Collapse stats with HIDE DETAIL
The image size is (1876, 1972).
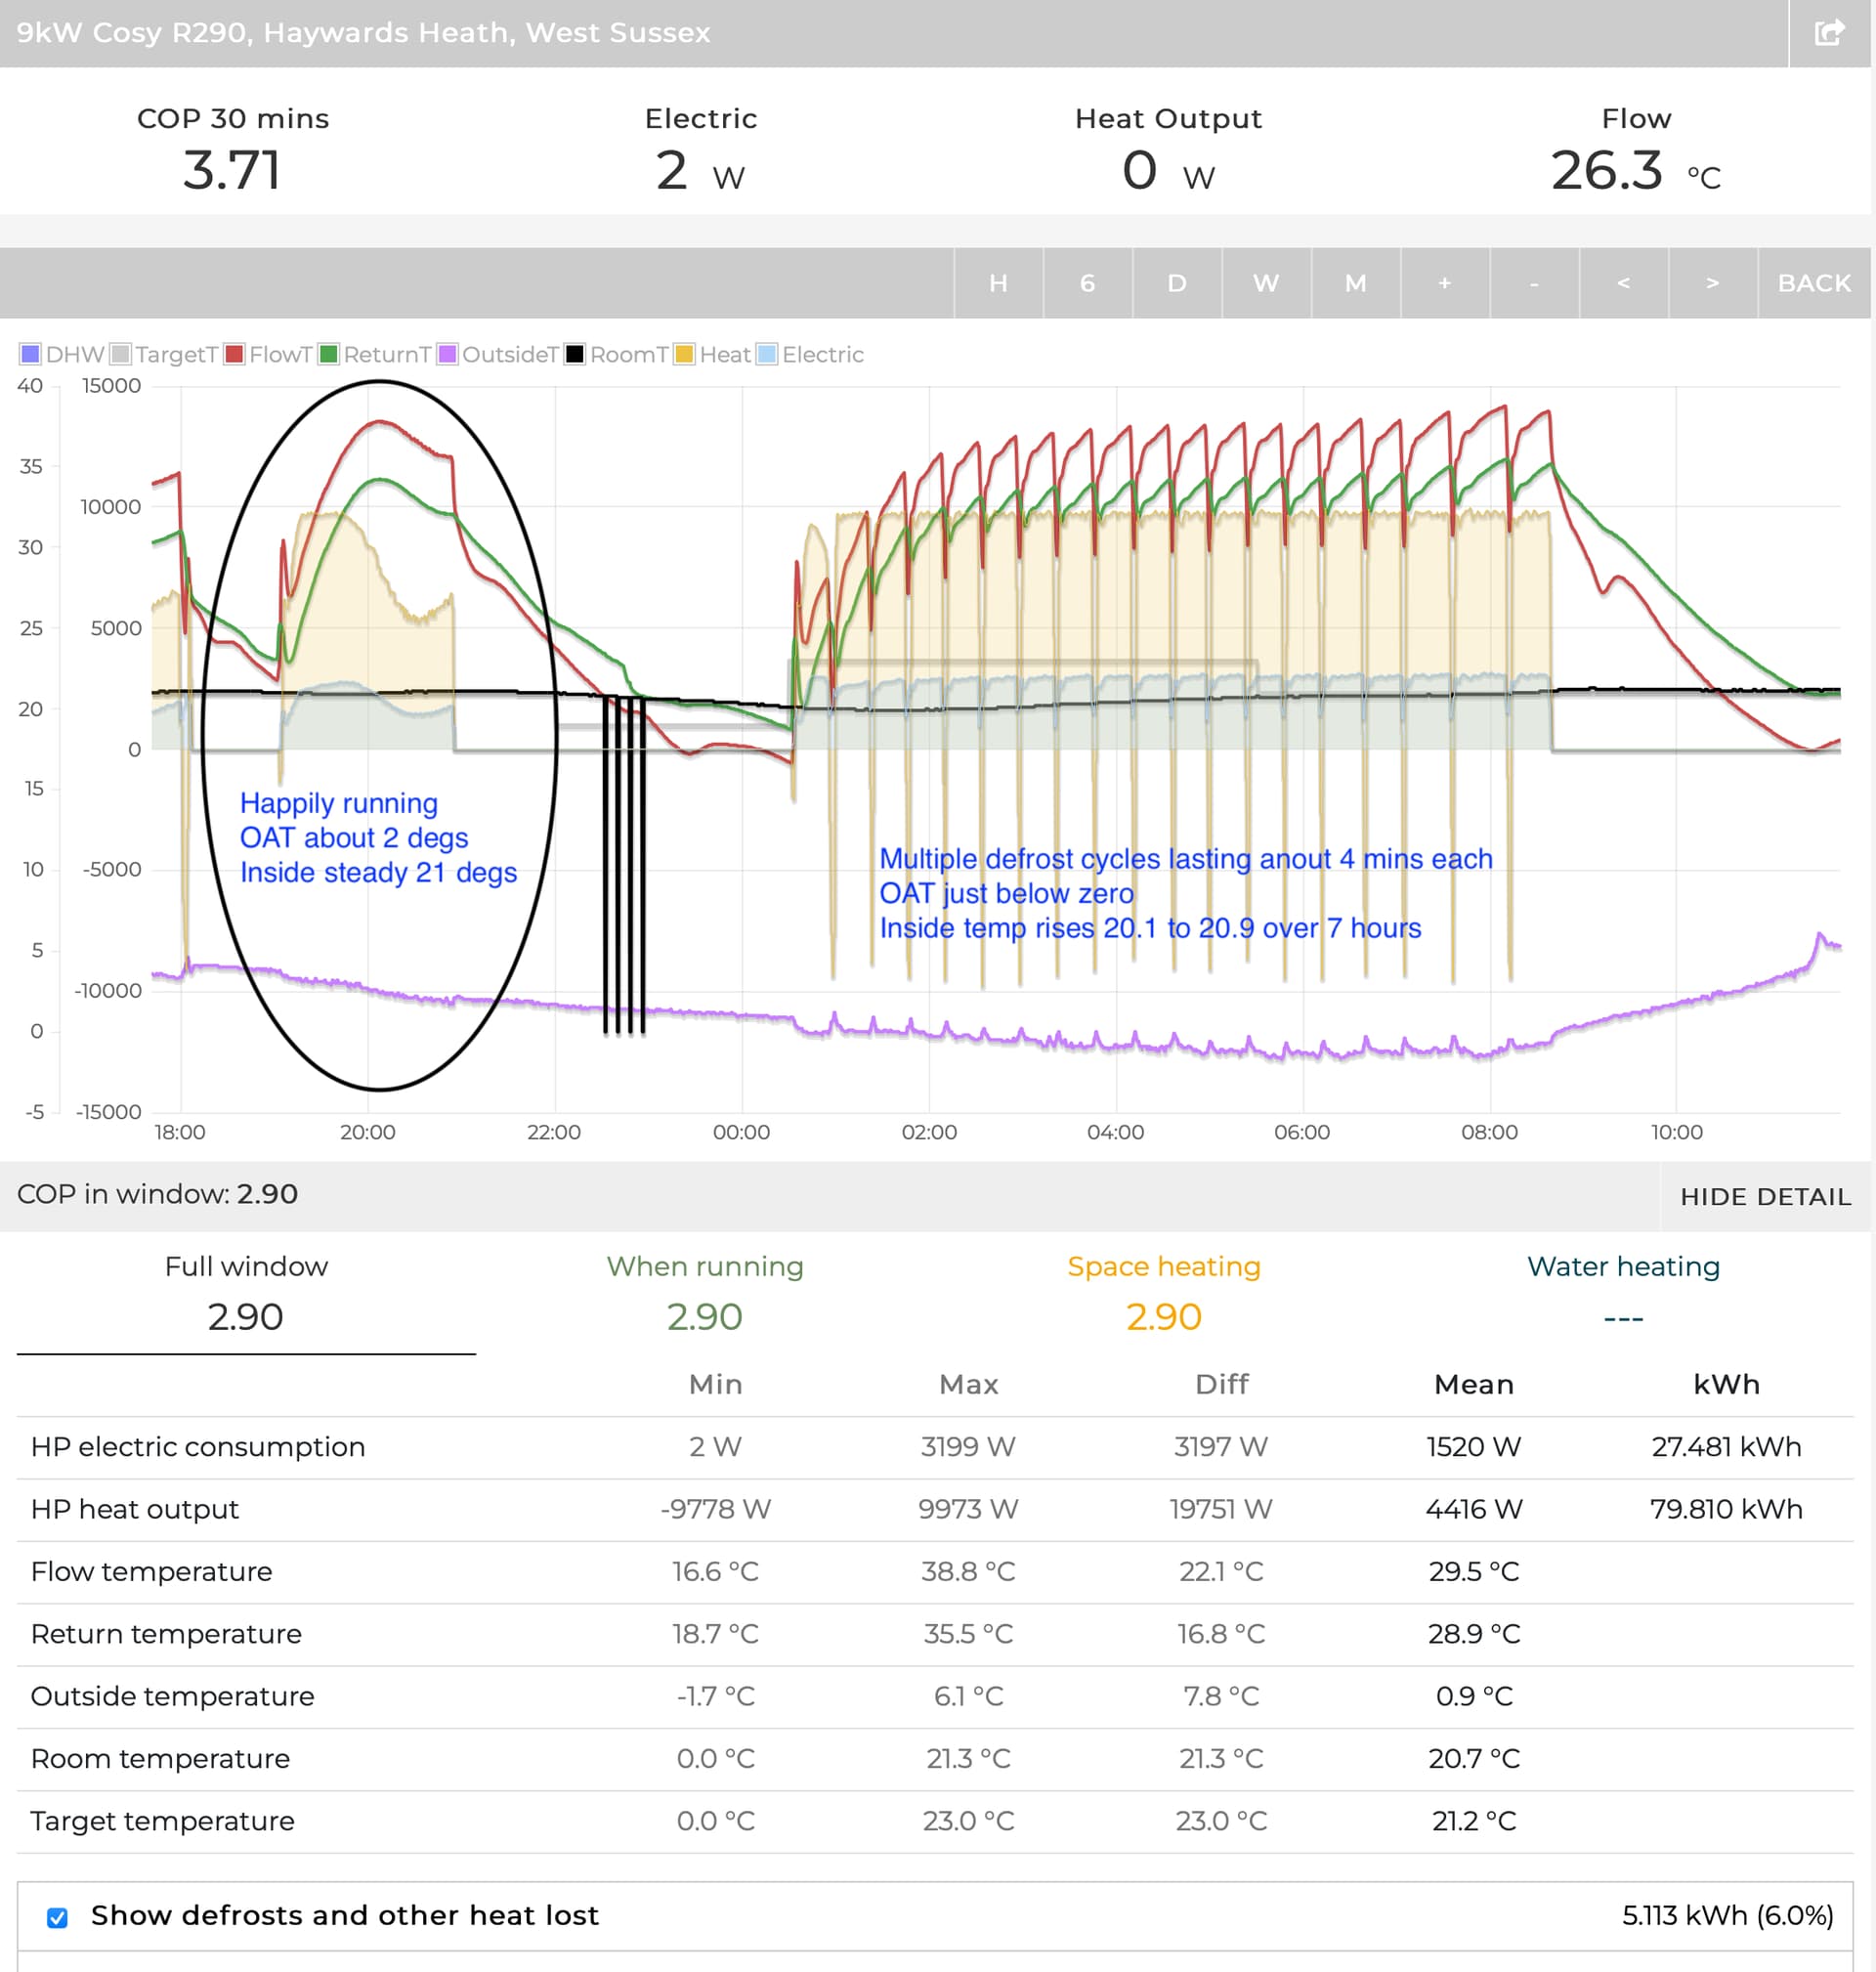tap(1765, 1196)
